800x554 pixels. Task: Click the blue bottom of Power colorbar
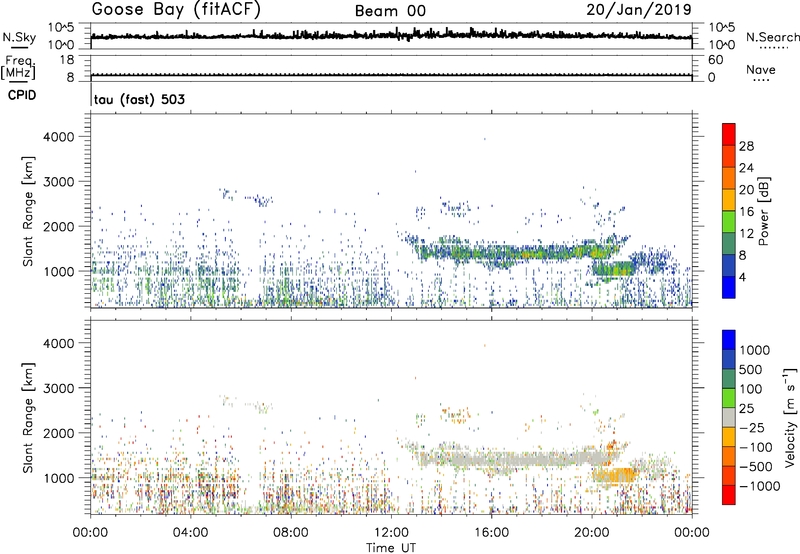click(729, 288)
